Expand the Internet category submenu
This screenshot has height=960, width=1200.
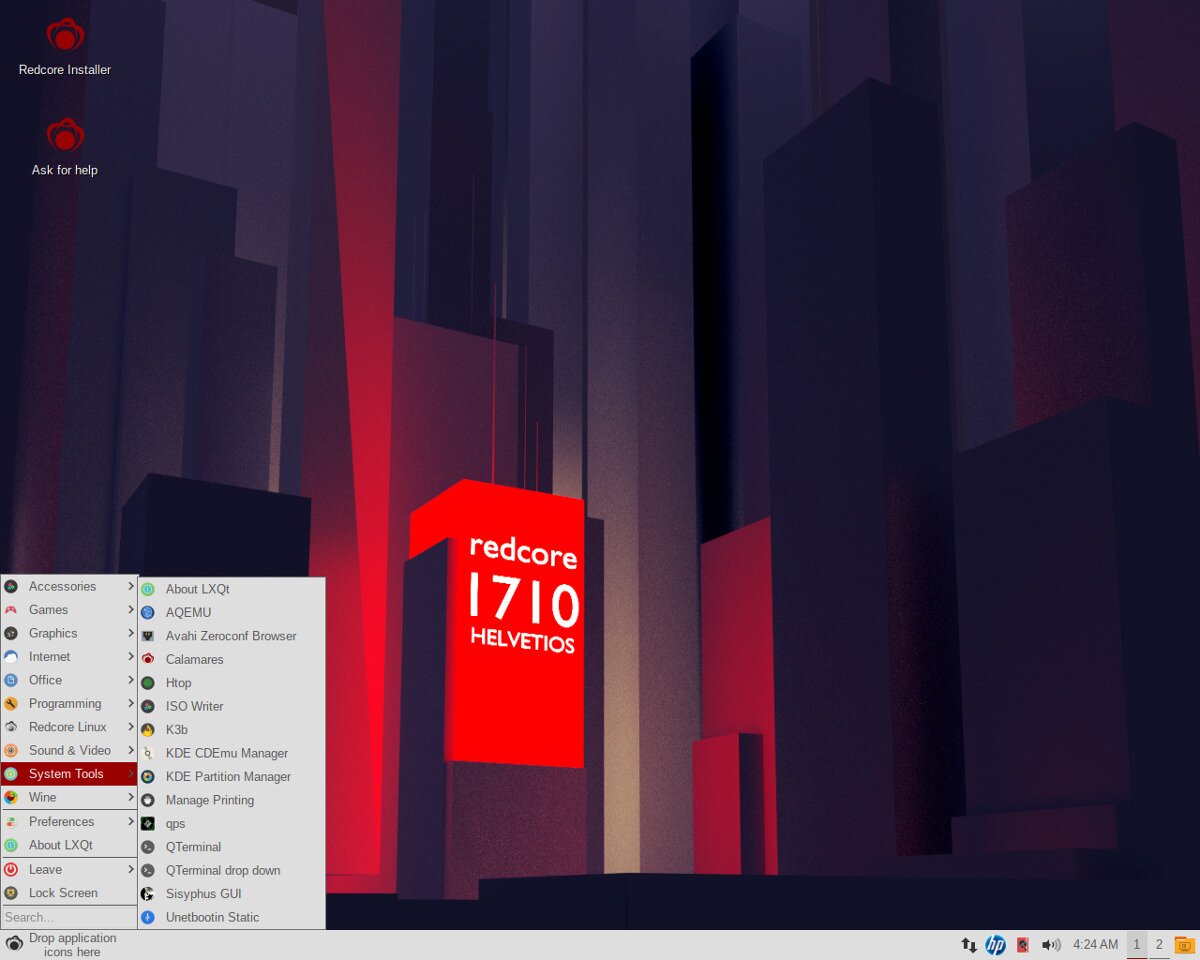pos(68,657)
